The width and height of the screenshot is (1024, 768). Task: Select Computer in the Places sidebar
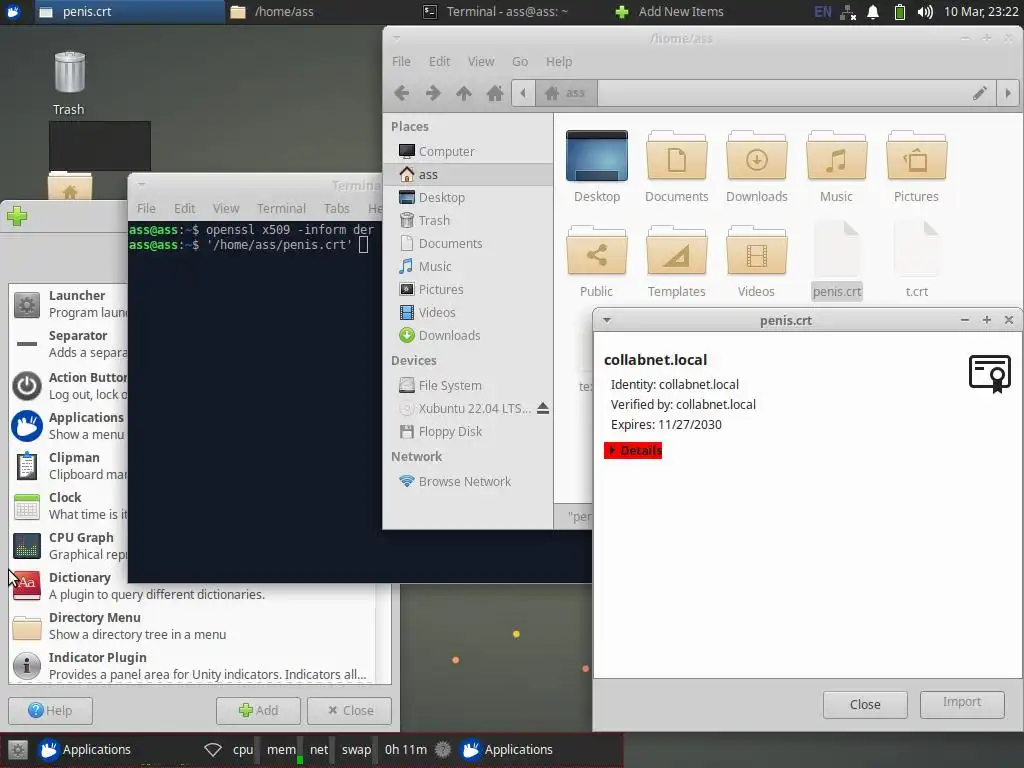point(468,152)
